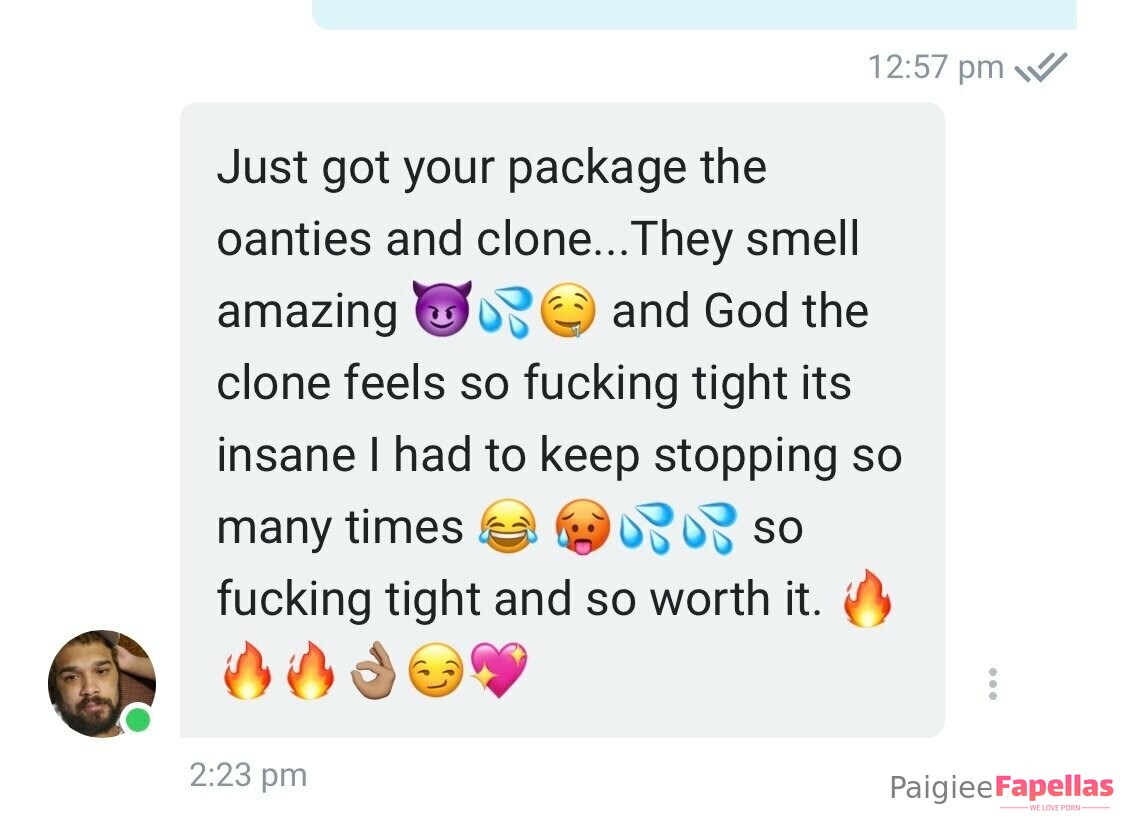Tap the fire emoji after 'worth it.'
Viewport: 1125px width, 818px height.
[867, 598]
